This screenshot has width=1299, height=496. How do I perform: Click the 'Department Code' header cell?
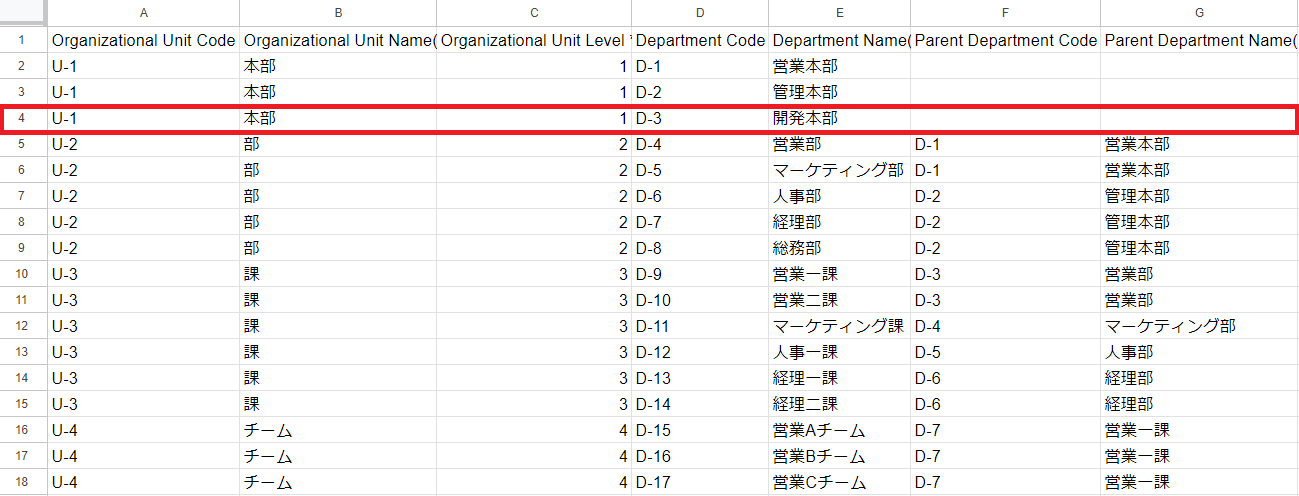click(700, 41)
